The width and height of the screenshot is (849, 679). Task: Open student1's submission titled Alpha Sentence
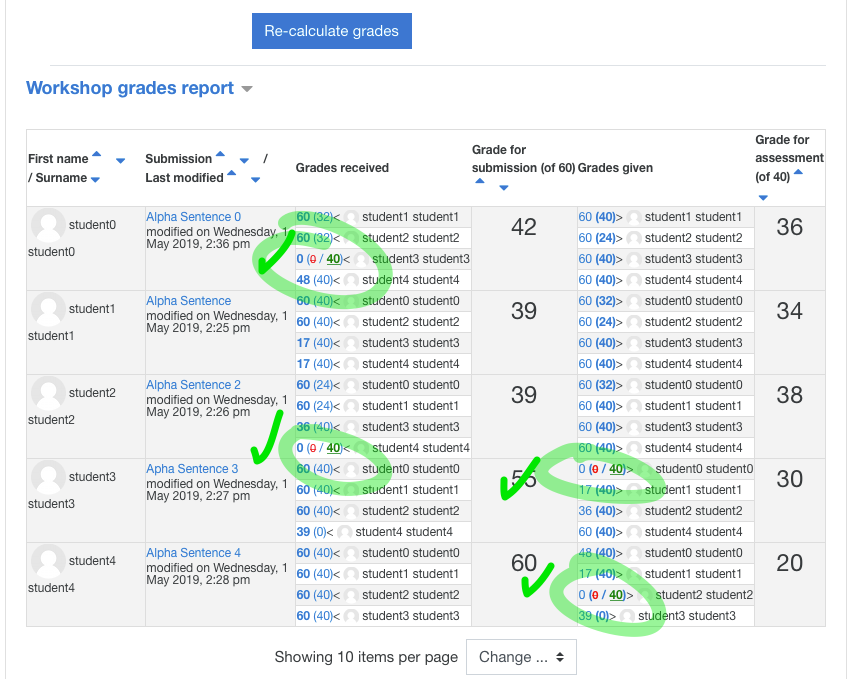tap(188, 301)
